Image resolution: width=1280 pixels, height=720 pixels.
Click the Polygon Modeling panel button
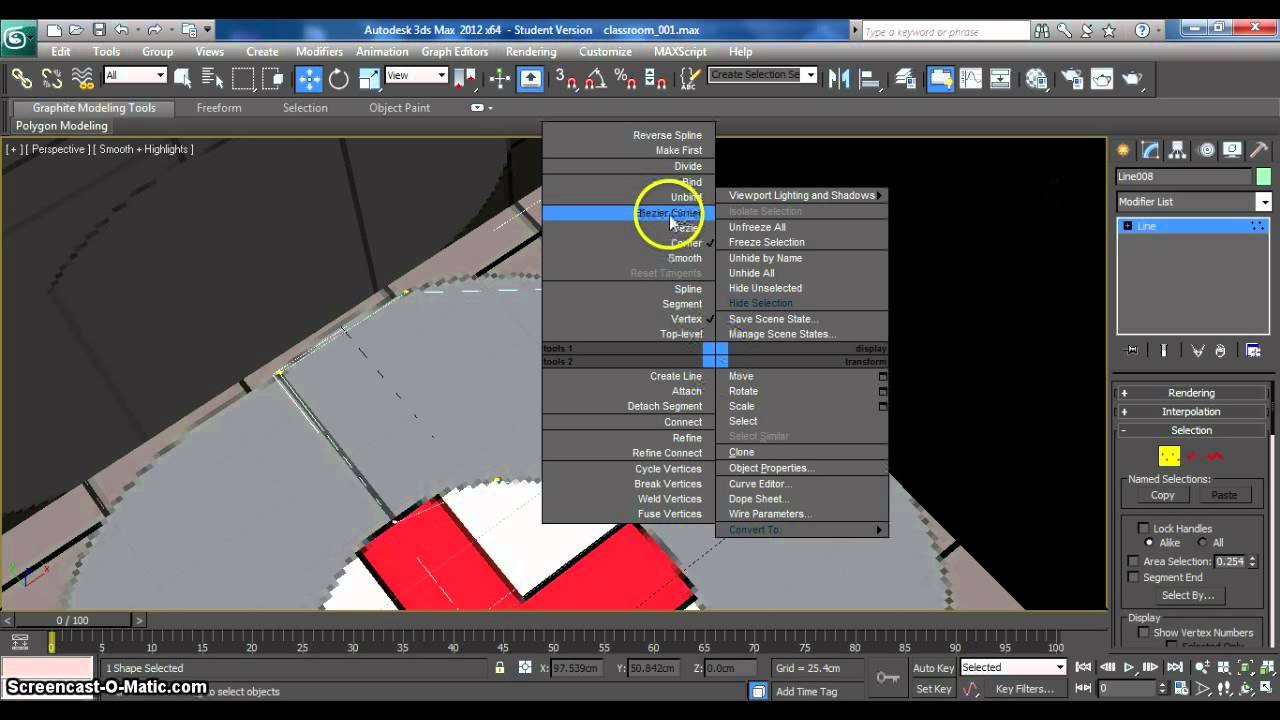pyautogui.click(x=62, y=126)
